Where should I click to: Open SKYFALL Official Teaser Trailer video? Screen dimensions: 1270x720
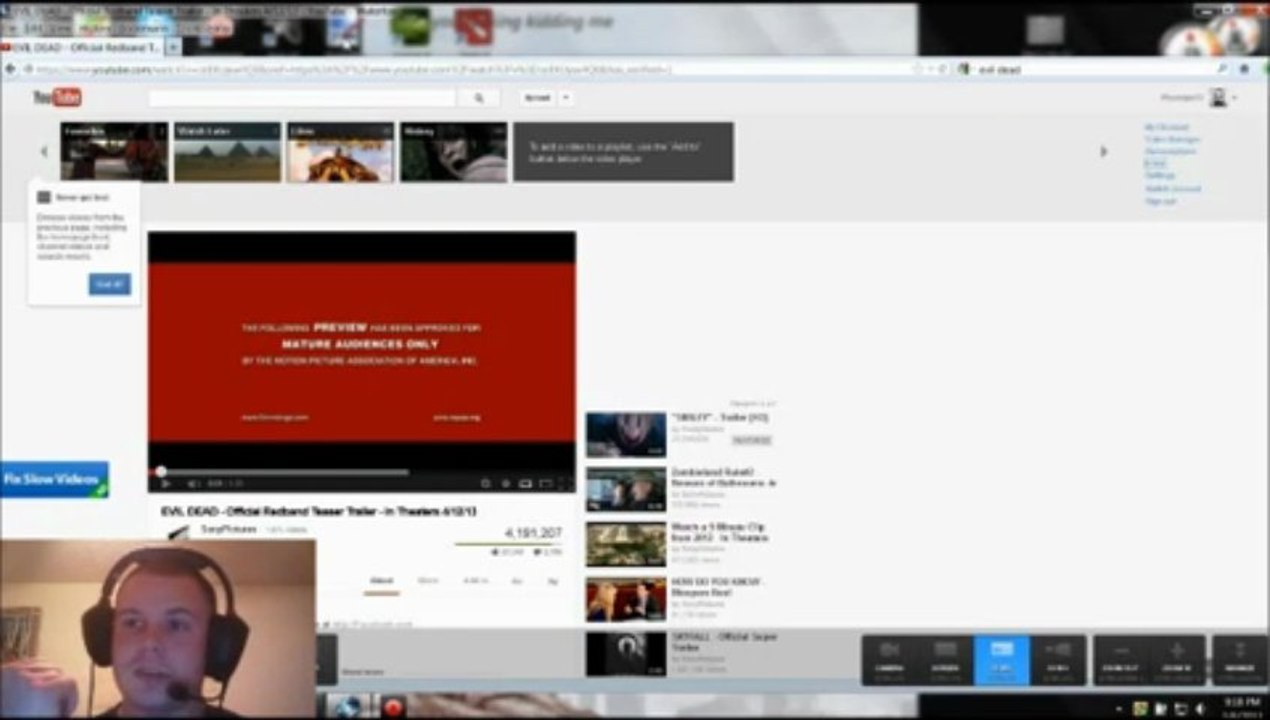682,653
